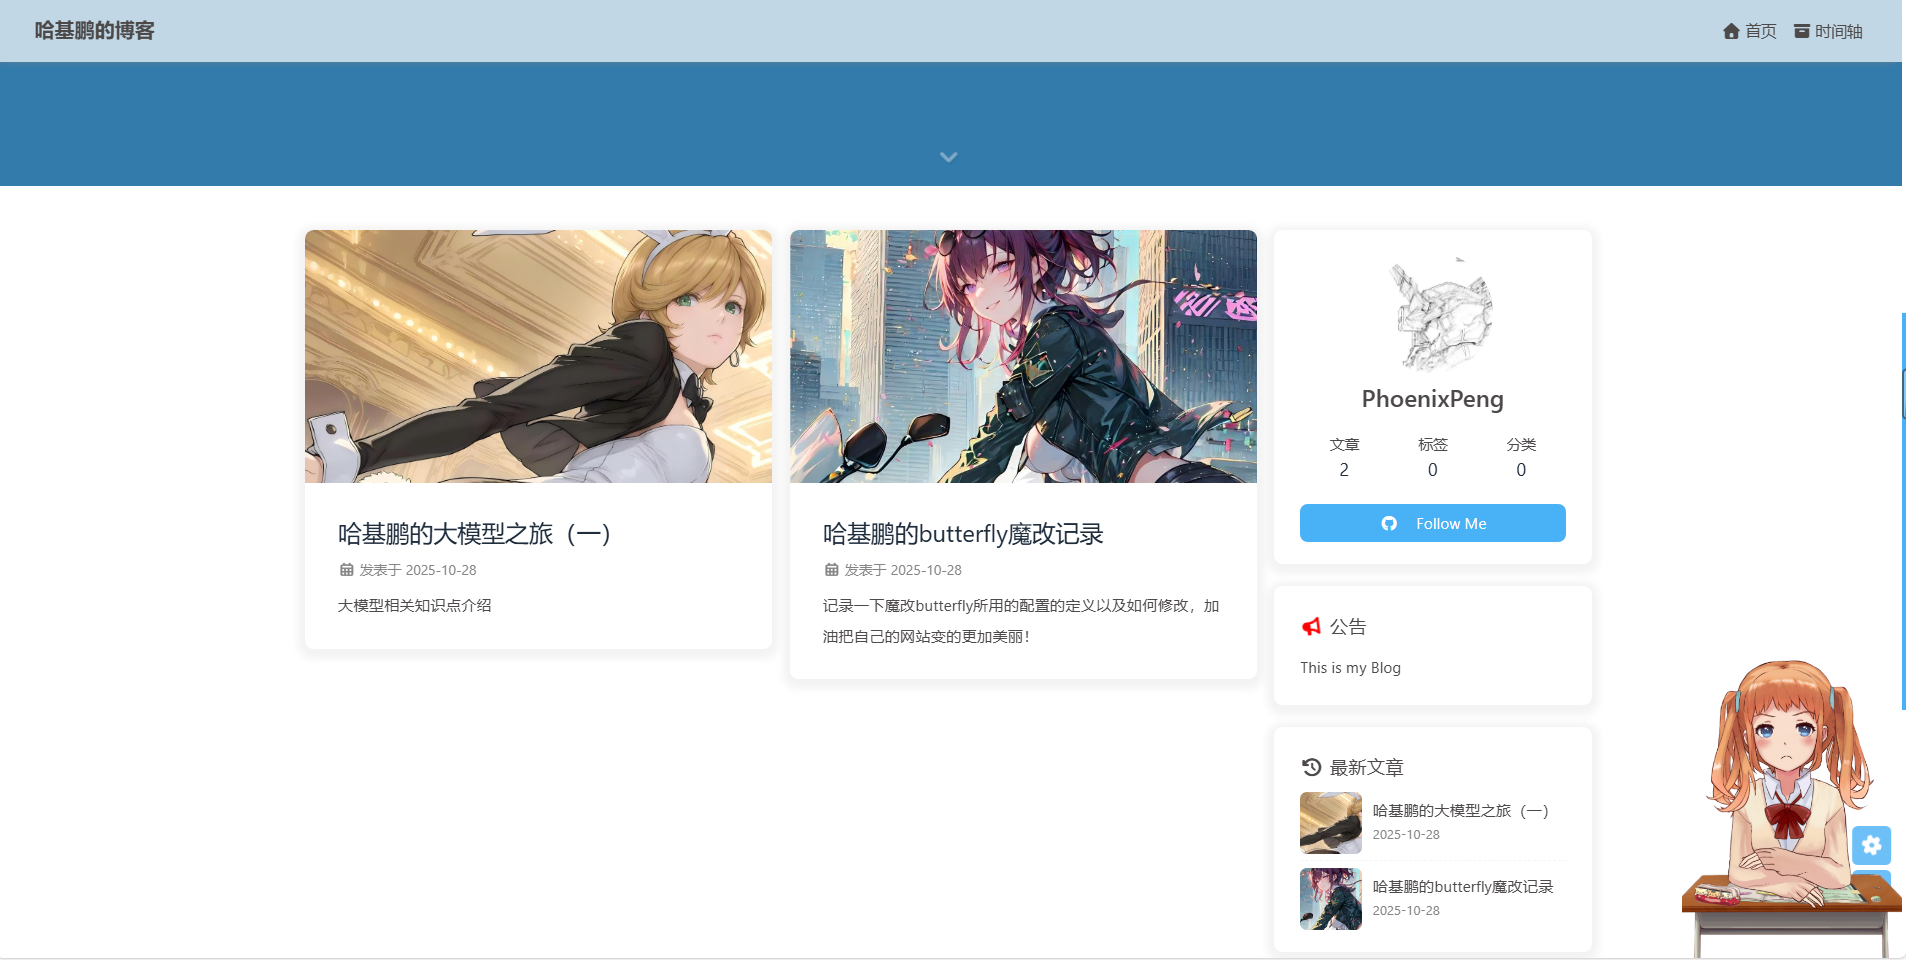Click the vertical page scrollbar
Viewport: 1906px width, 960px height.
pyautogui.click(x=1903, y=510)
